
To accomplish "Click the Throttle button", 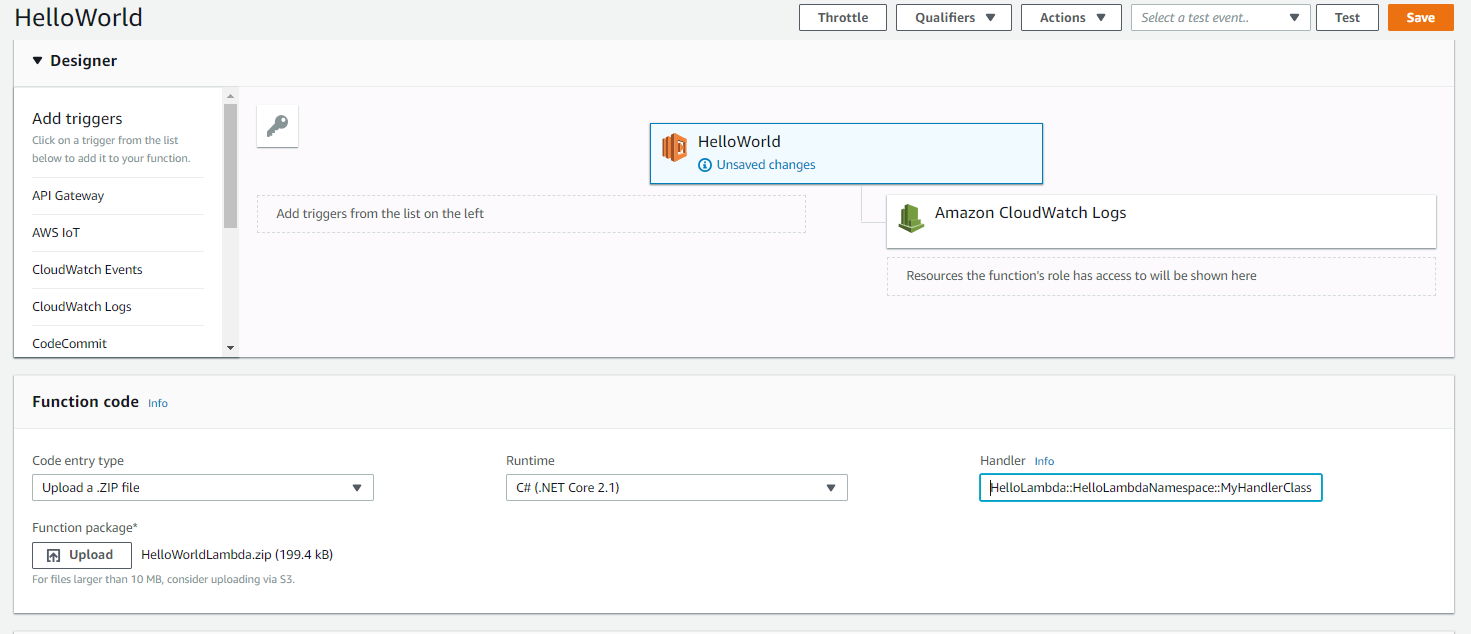I will tap(843, 18).
